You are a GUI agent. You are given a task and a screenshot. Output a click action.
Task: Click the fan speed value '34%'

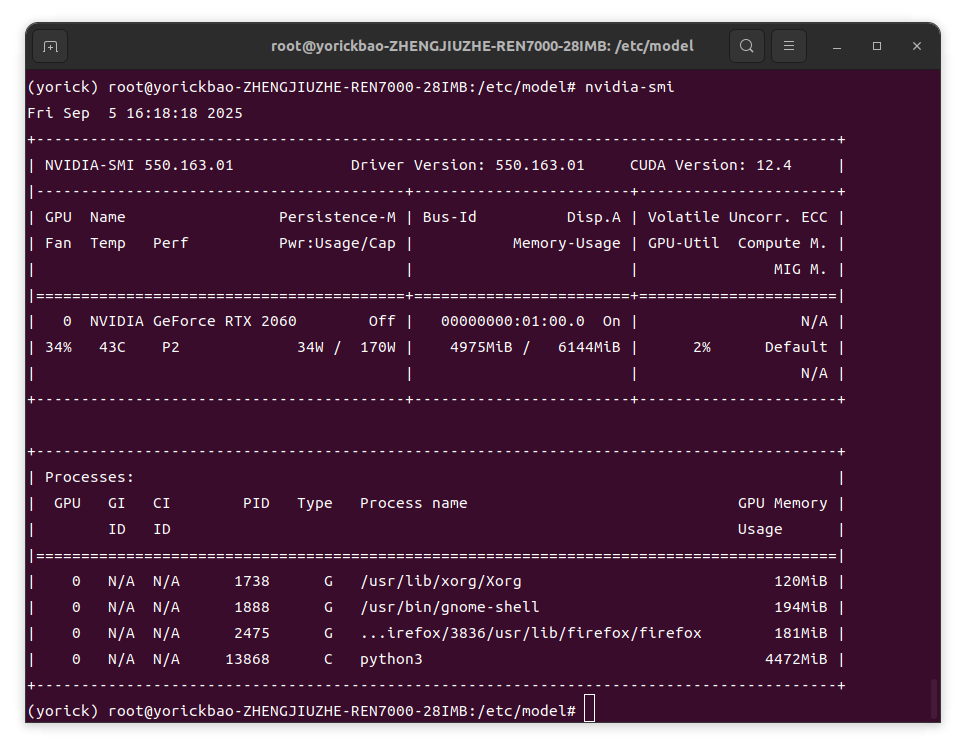click(x=59, y=347)
